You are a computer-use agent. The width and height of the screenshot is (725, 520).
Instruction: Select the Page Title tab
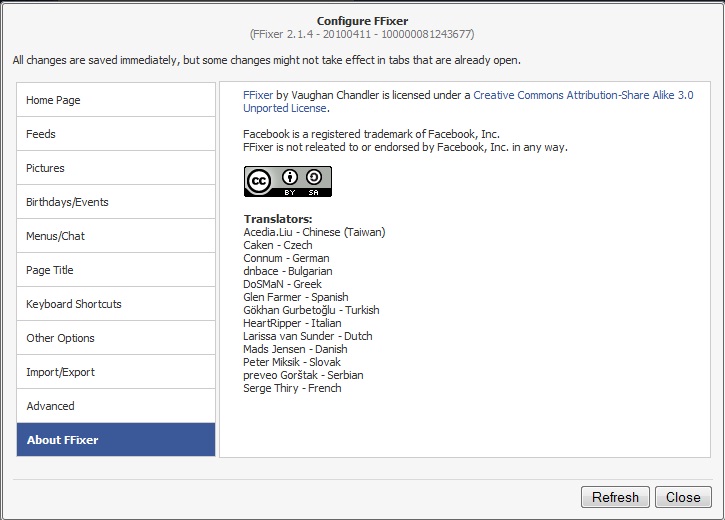(116, 270)
